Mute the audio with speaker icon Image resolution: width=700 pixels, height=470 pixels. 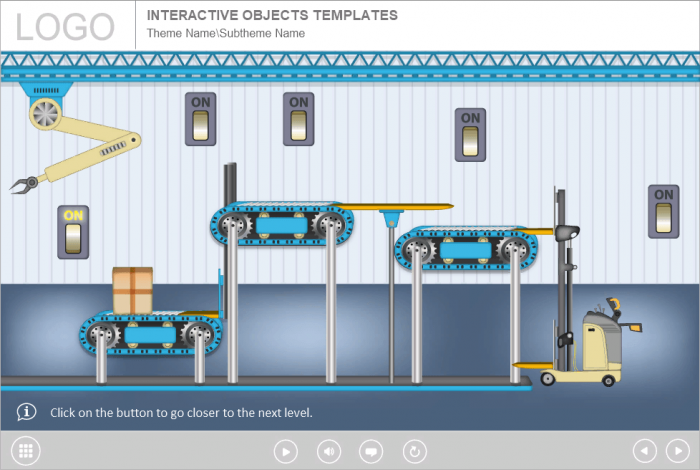point(328,452)
